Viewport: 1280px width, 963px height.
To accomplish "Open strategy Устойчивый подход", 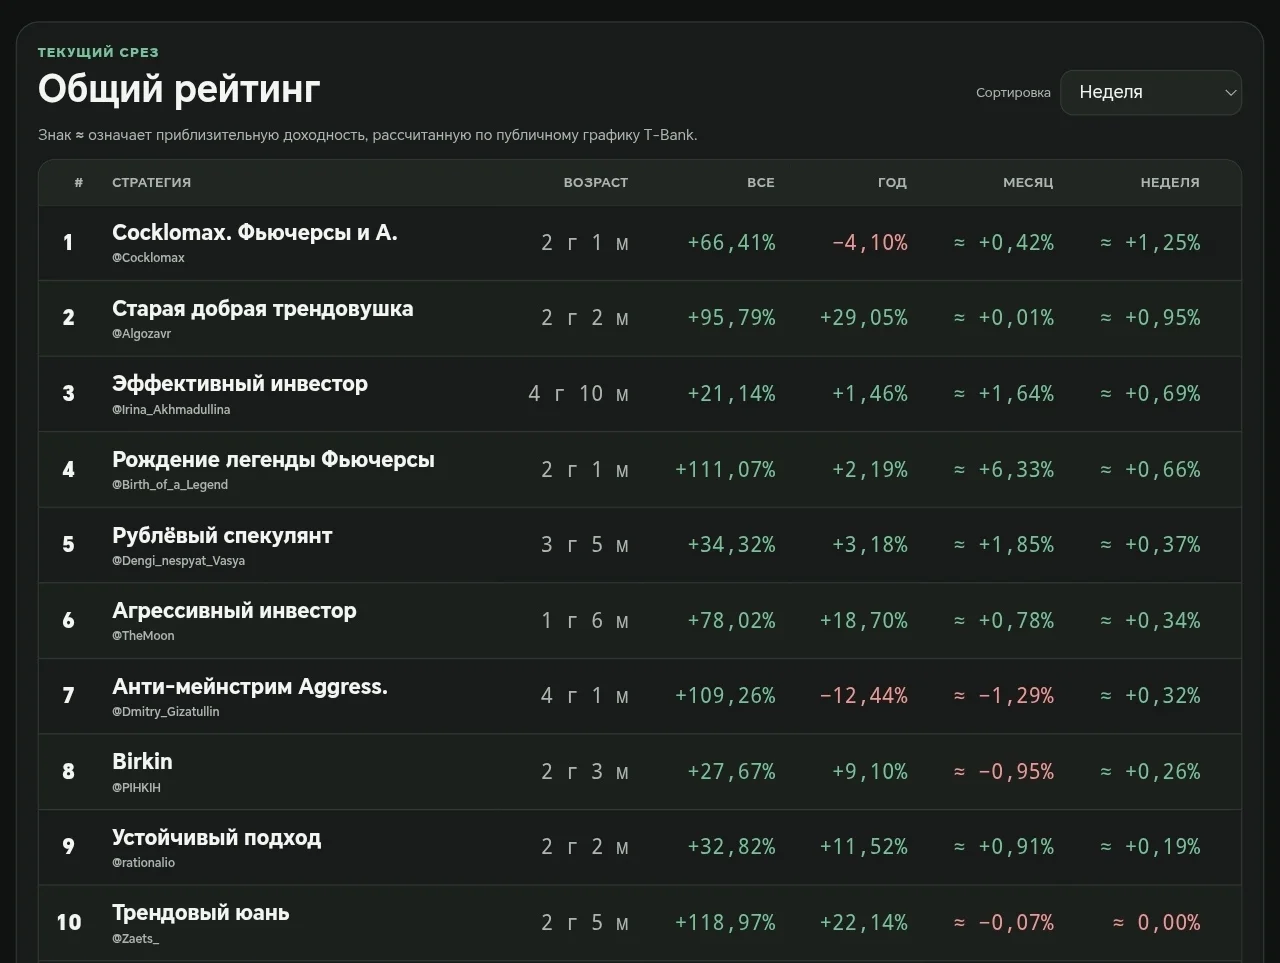I will 217,837.
